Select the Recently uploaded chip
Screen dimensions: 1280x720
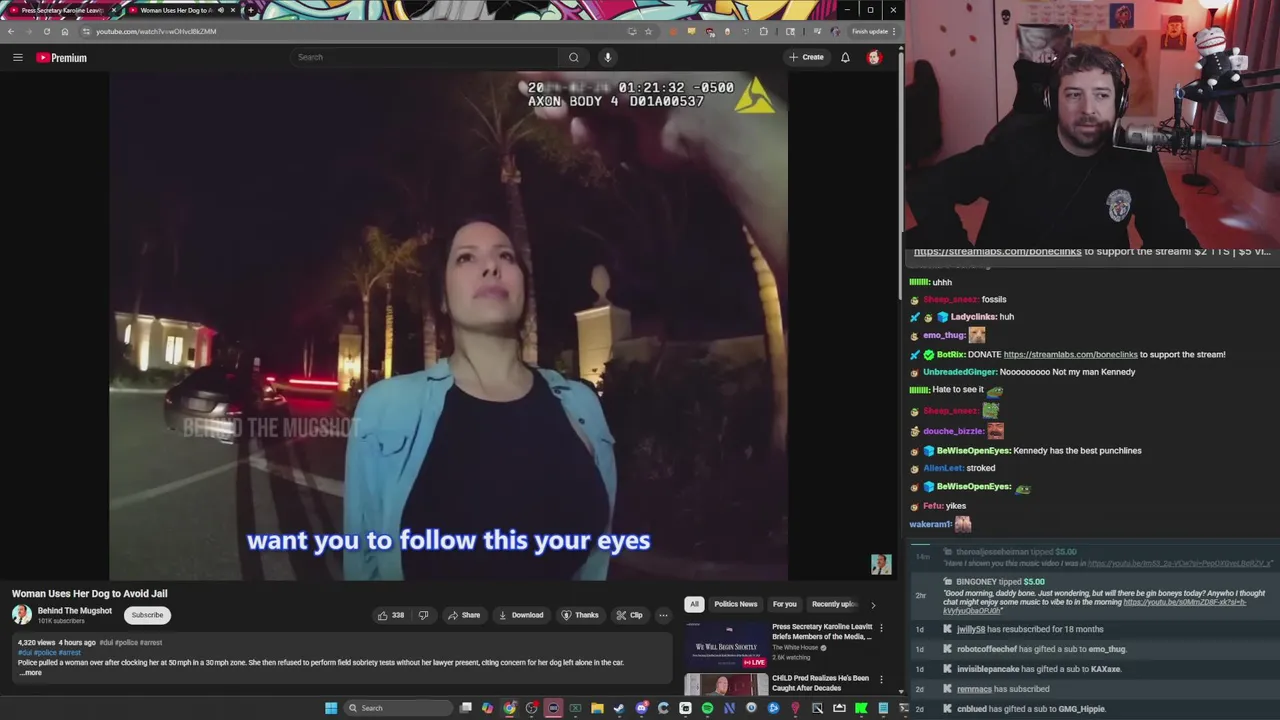(834, 604)
